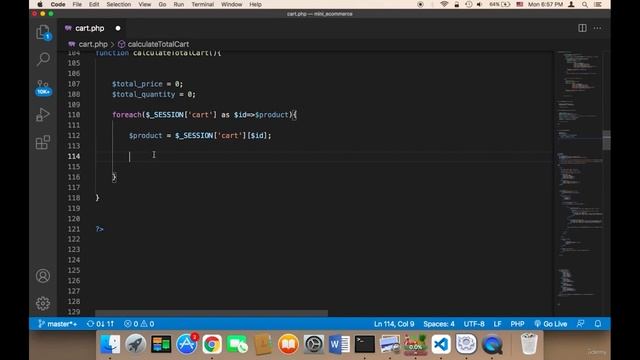Viewport: 640px width, 360px height.
Task: Open the Apple menu
Action: point(40,4)
